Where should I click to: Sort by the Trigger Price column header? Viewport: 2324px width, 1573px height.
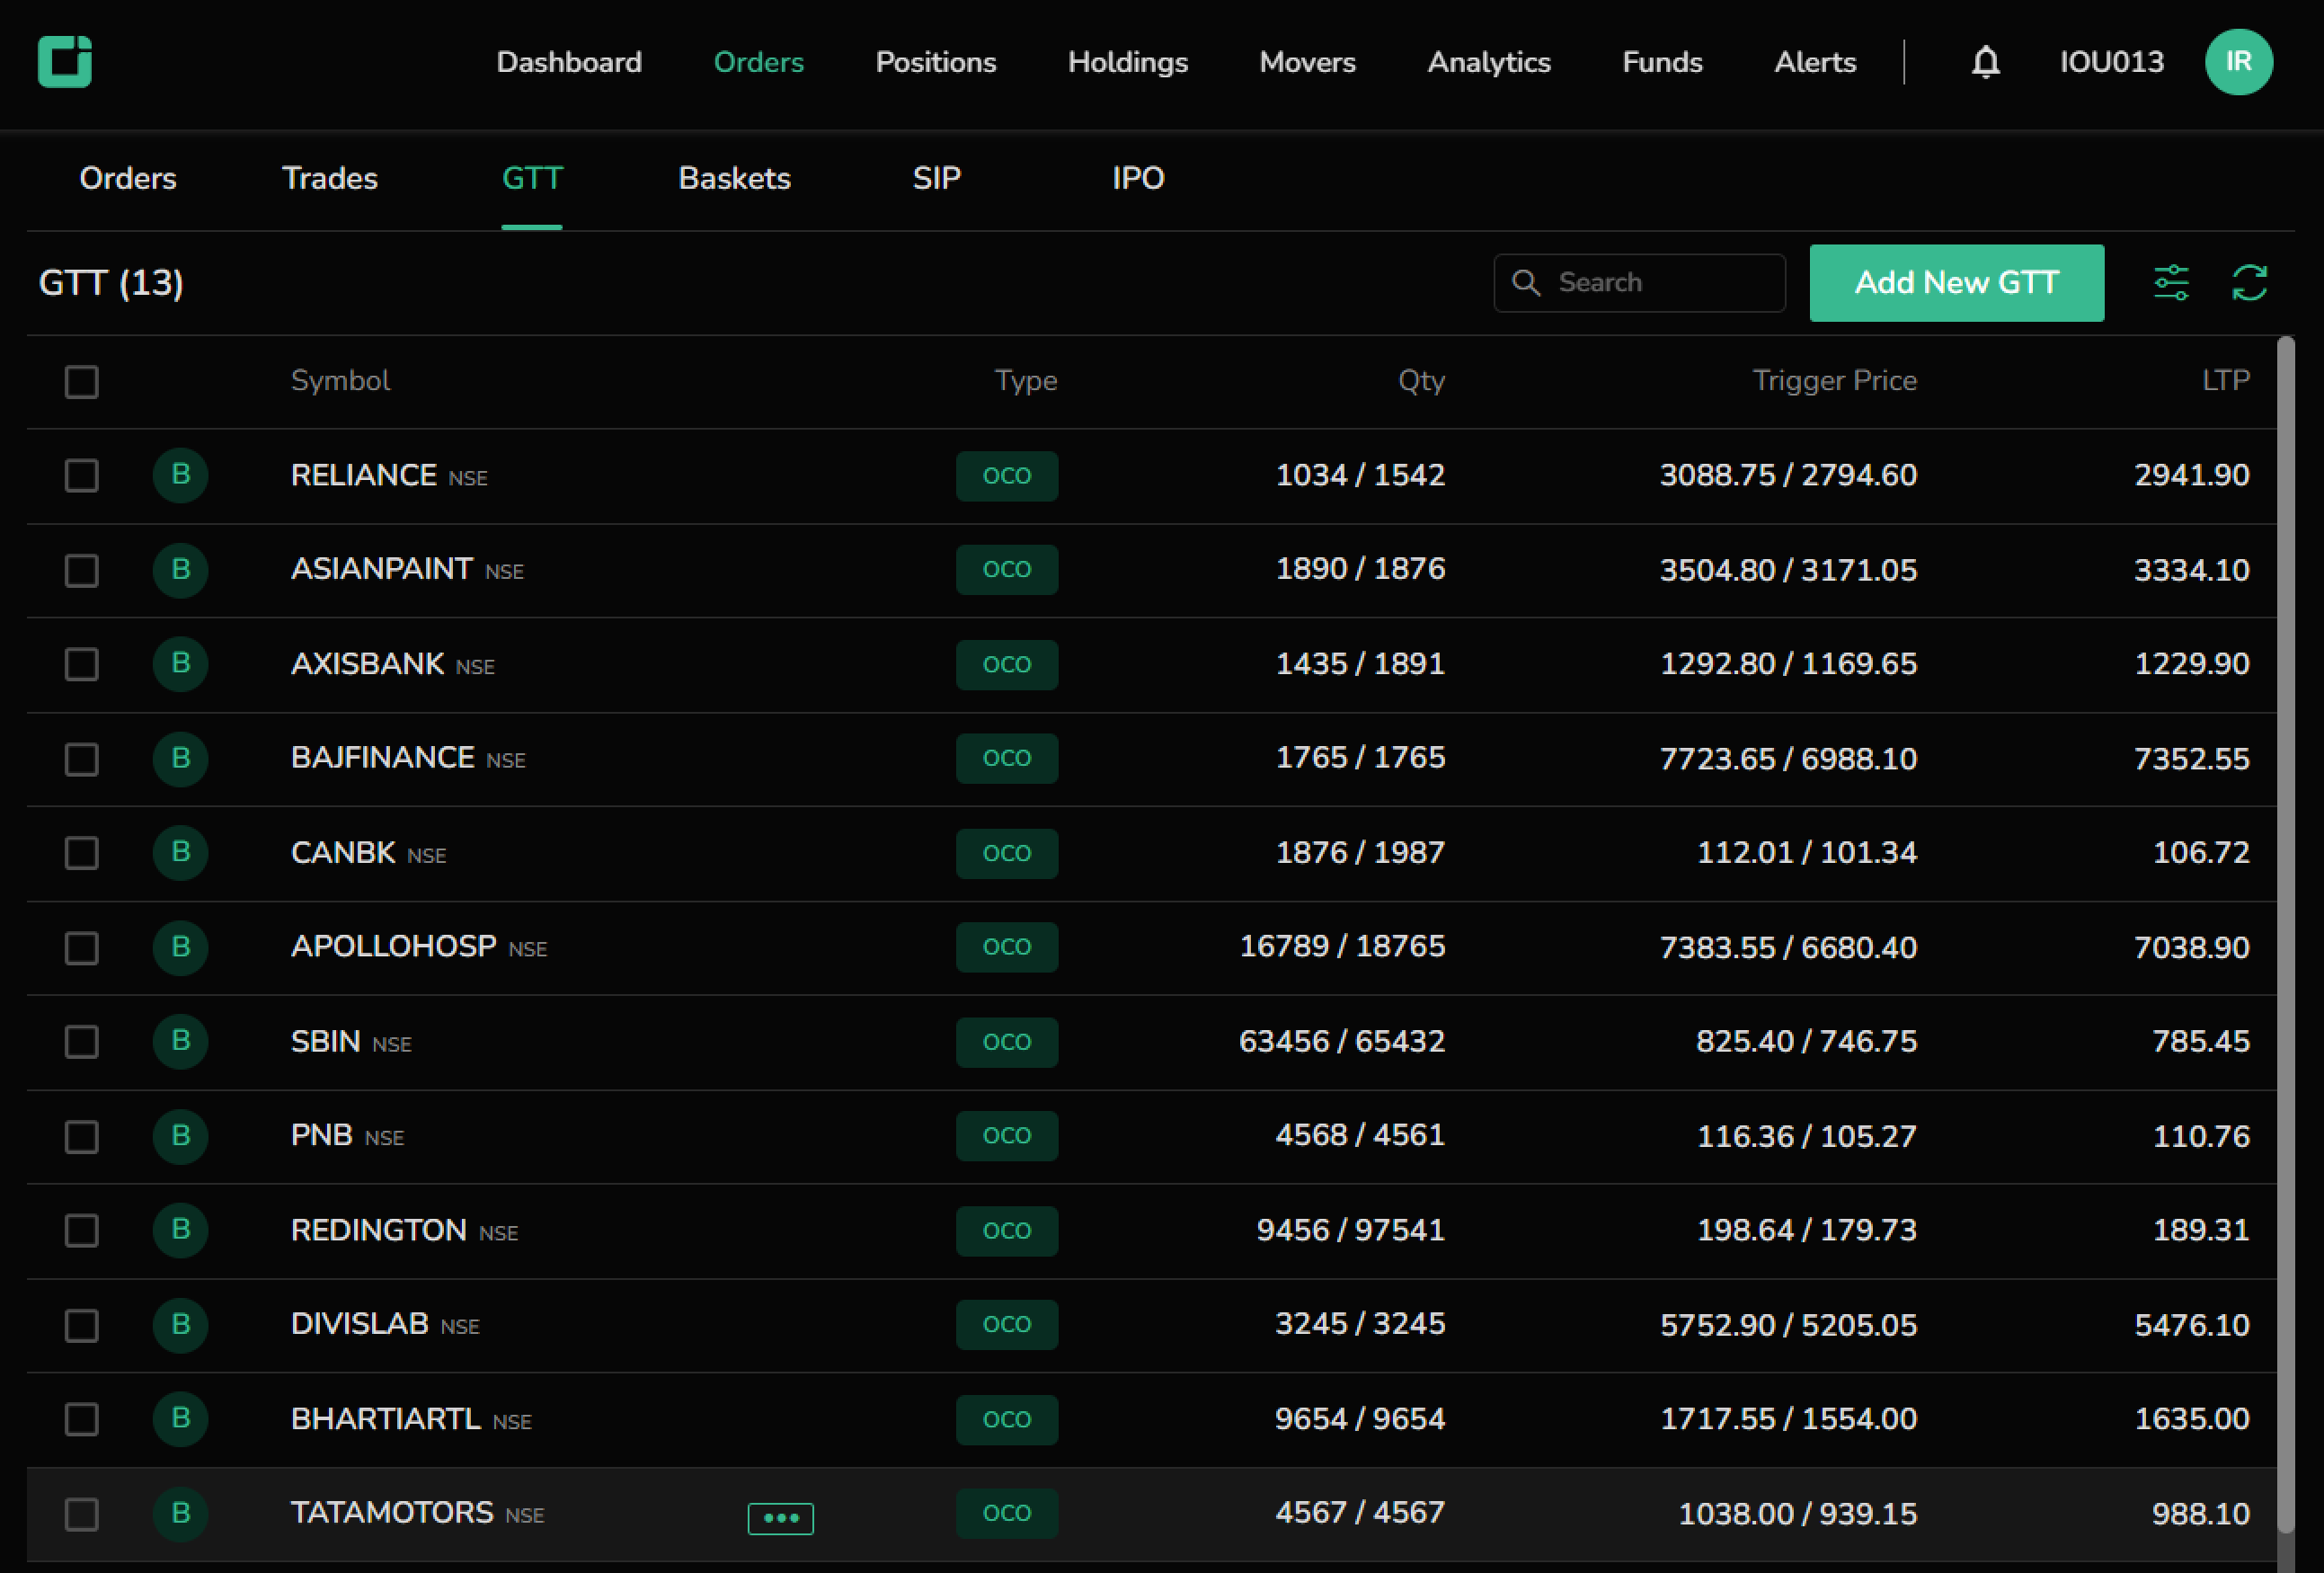point(1834,381)
